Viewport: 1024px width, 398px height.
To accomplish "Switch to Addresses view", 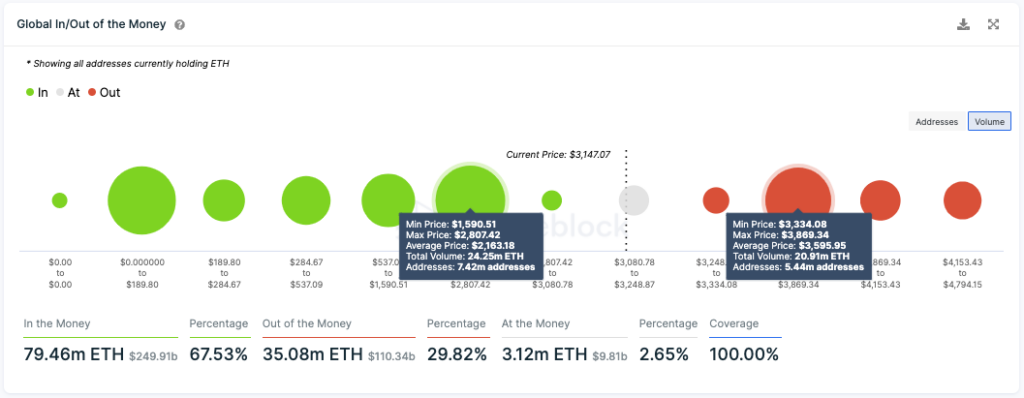I will click(936, 122).
